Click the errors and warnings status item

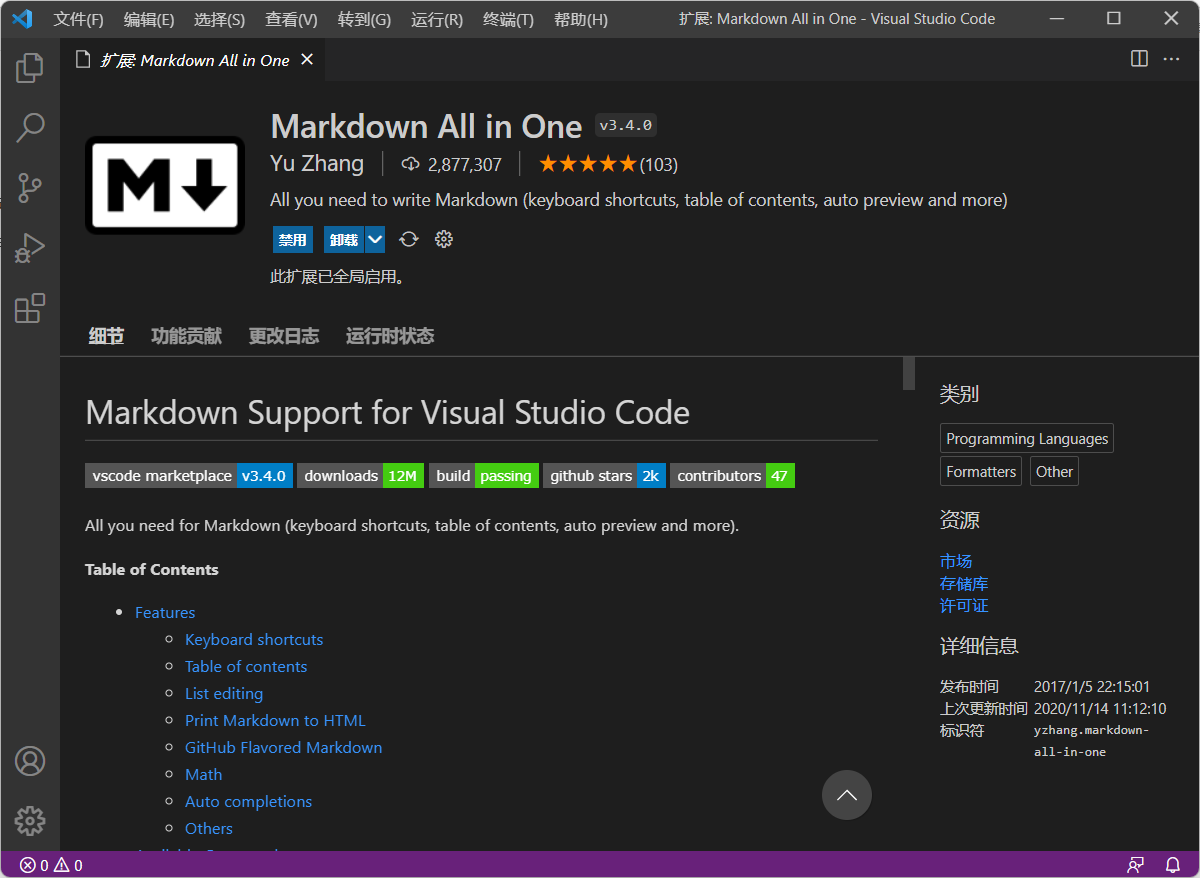[48, 864]
